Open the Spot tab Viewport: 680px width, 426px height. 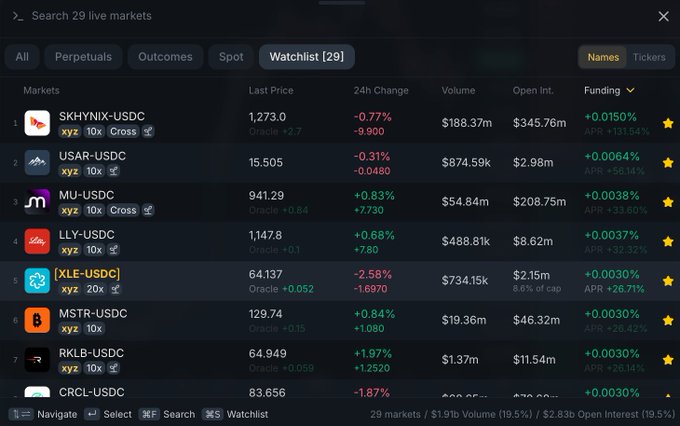[231, 57]
